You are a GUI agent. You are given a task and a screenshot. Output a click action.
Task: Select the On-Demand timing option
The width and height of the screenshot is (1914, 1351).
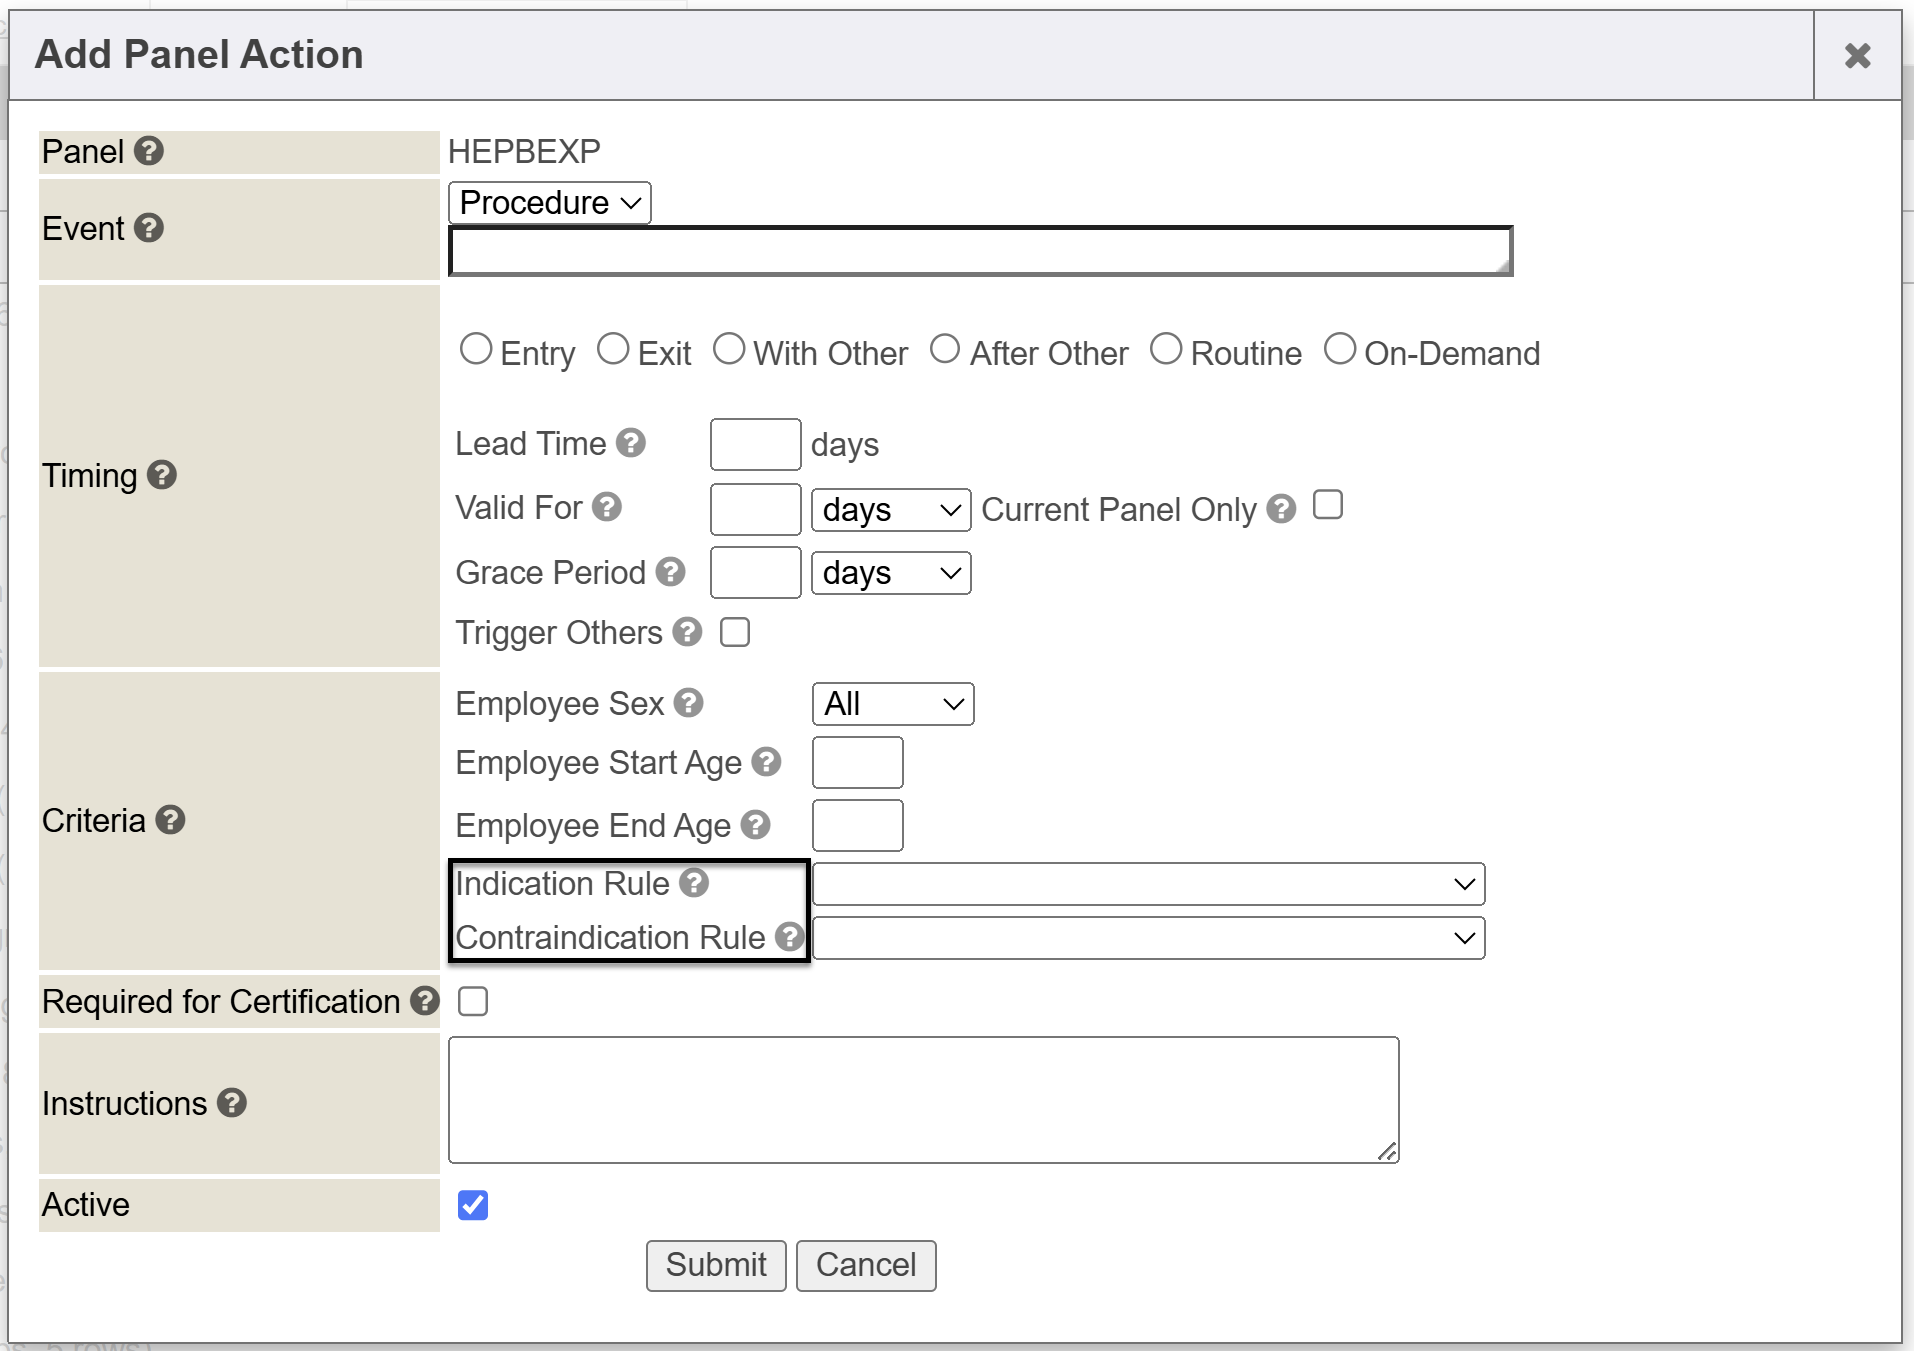[x=1340, y=350]
